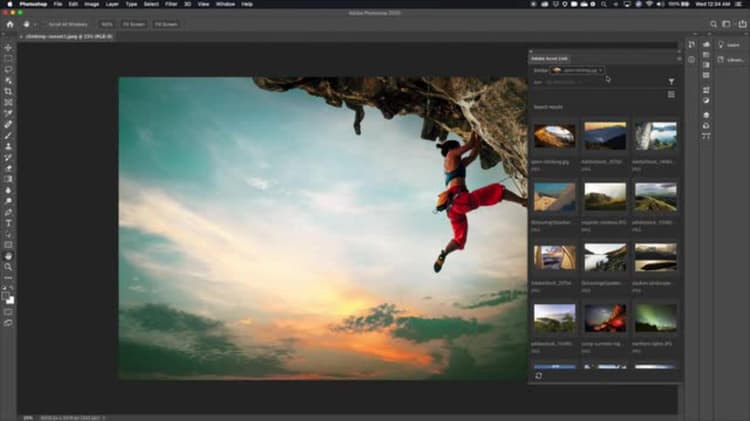Click the Fit Screen button
Image resolution: width=750 pixels, height=421 pixels.
click(x=134, y=23)
